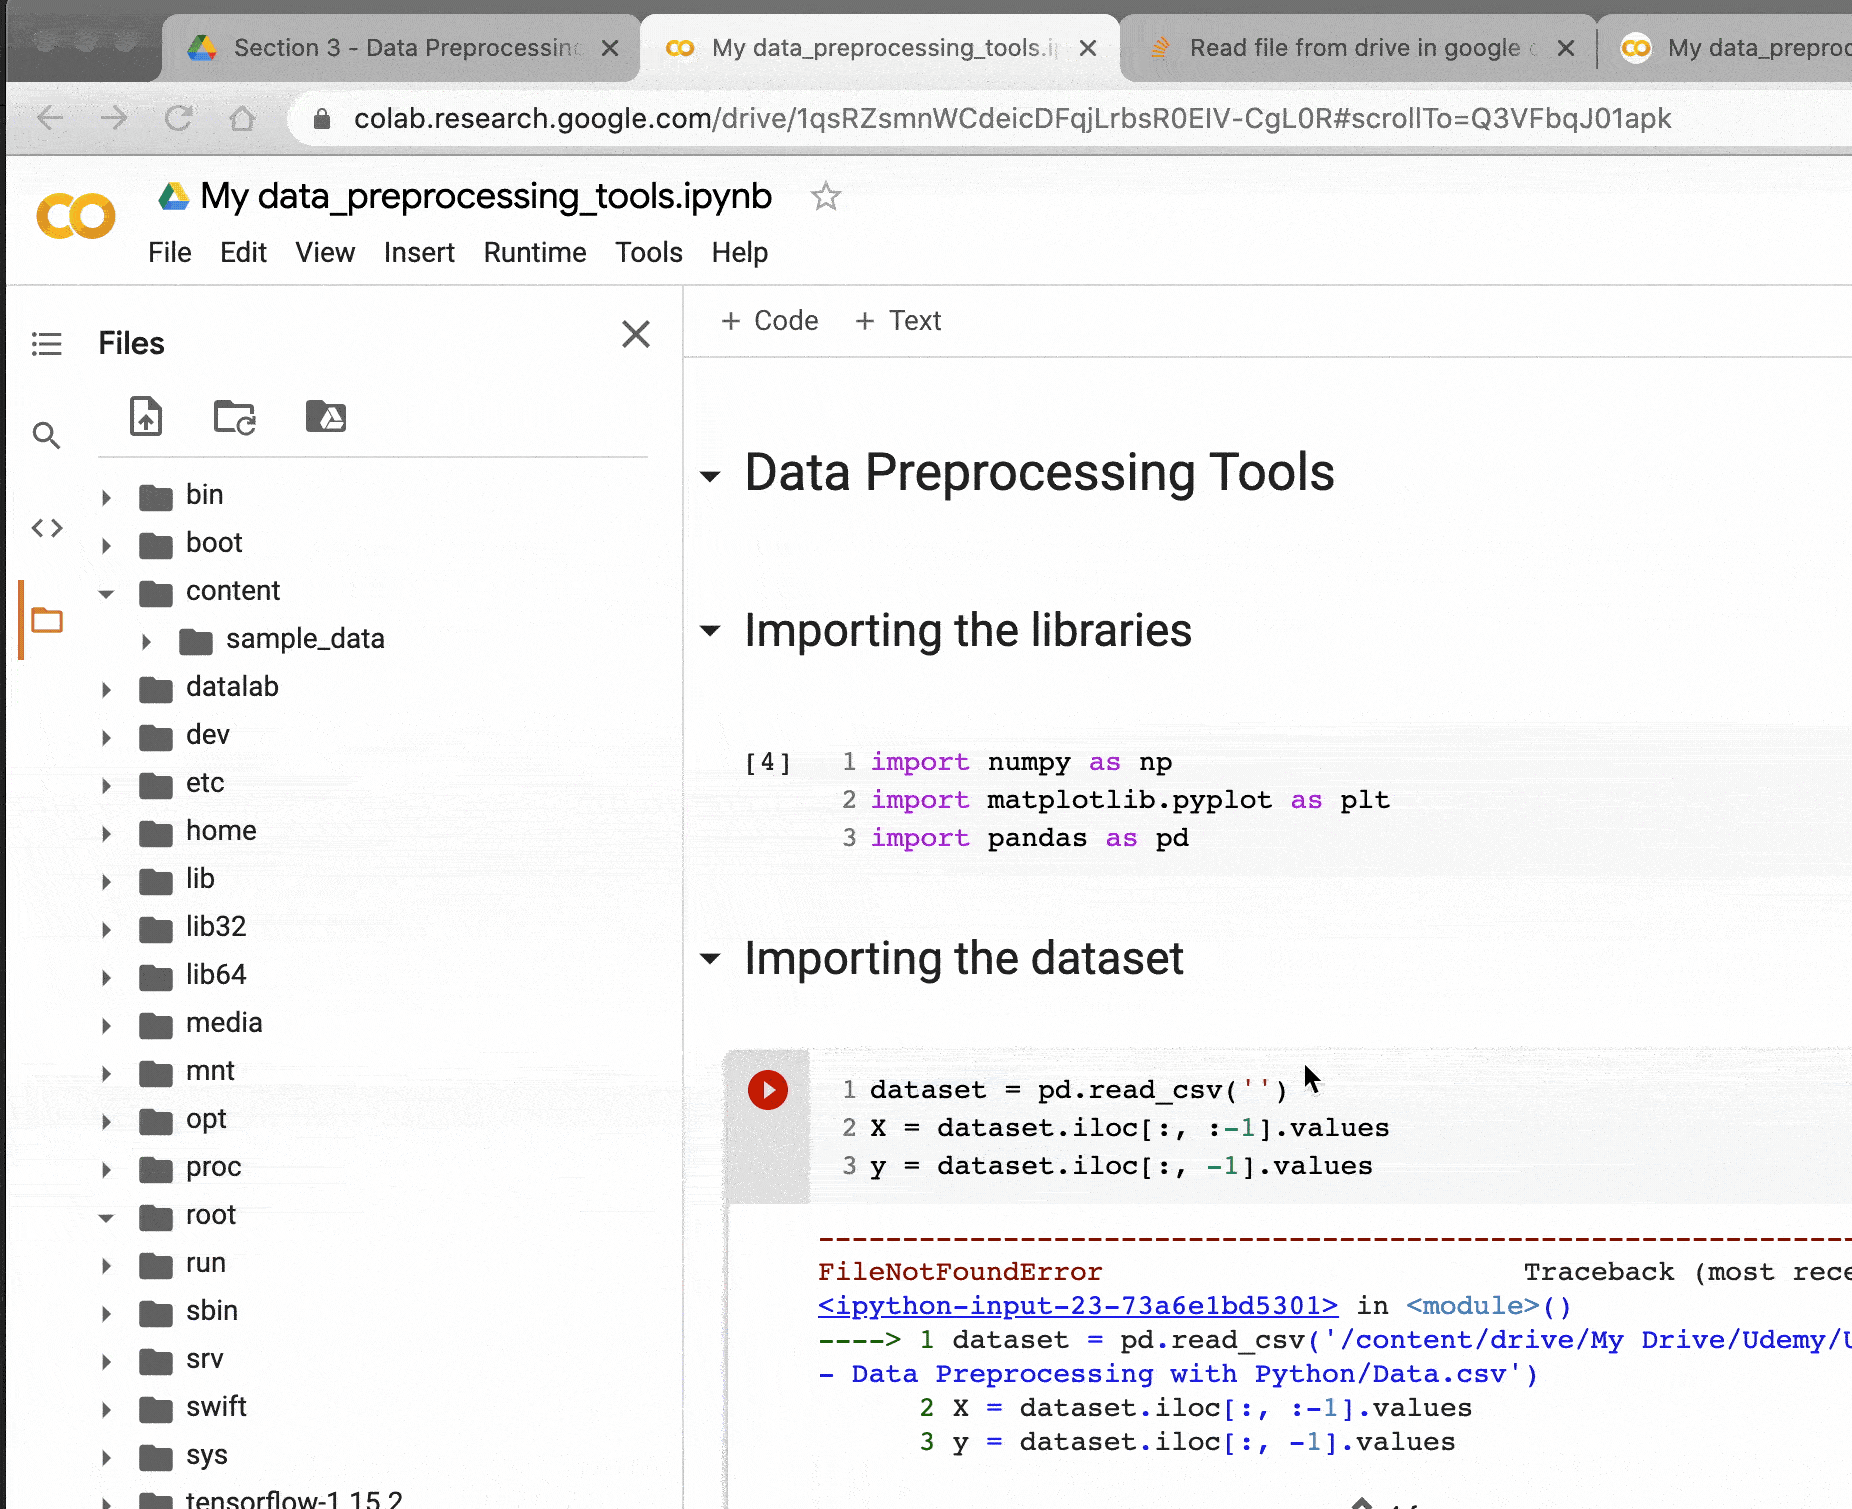Add a new code cell with + Code
This screenshot has width=1852, height=1509.
pyautogui.click(x=769, y=321)
